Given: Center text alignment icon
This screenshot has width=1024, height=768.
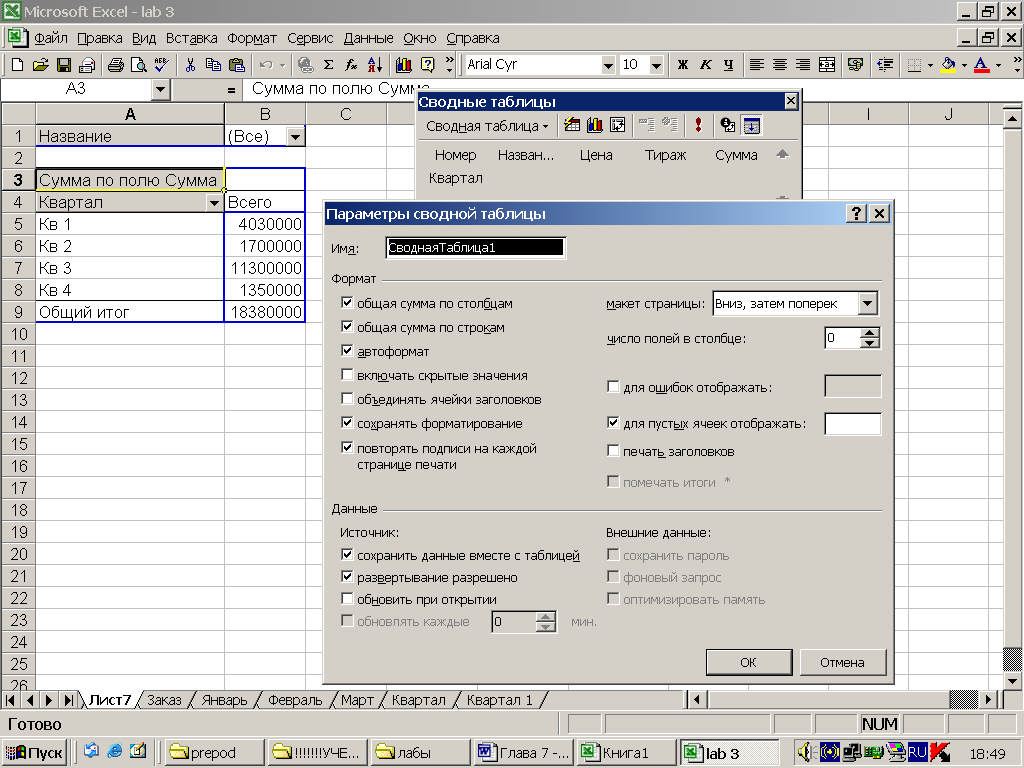Looking at the screenshot, I should 780,65.
